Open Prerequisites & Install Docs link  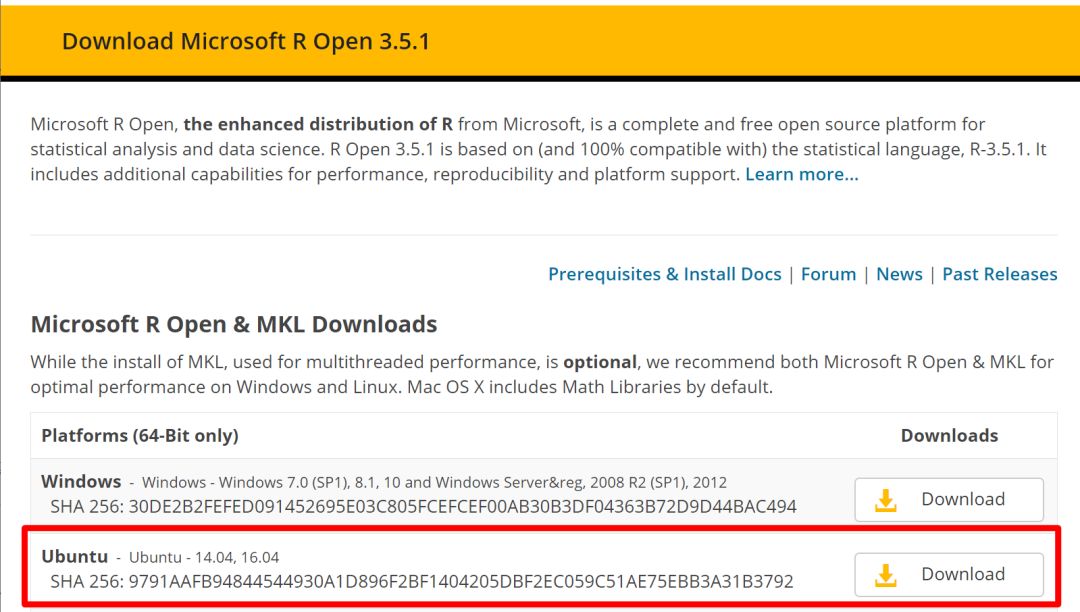[664, 274]
